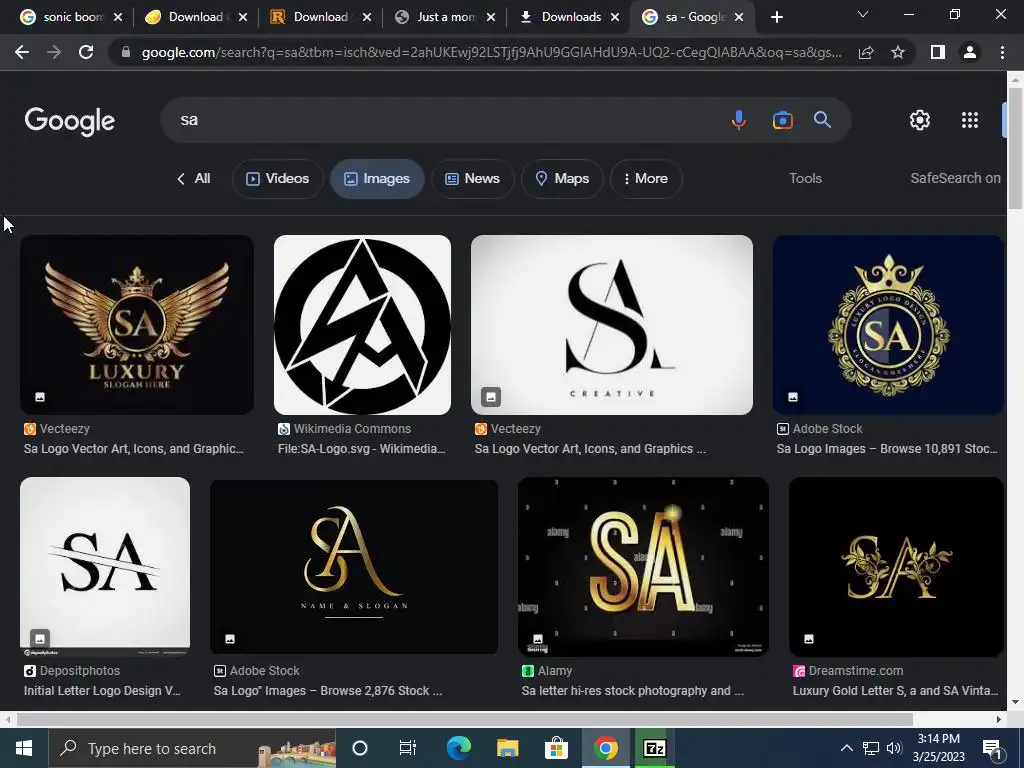Click the vertical page scrollbar
Viewport: 1024px width, 768px height.
(x=1015, y=147)
